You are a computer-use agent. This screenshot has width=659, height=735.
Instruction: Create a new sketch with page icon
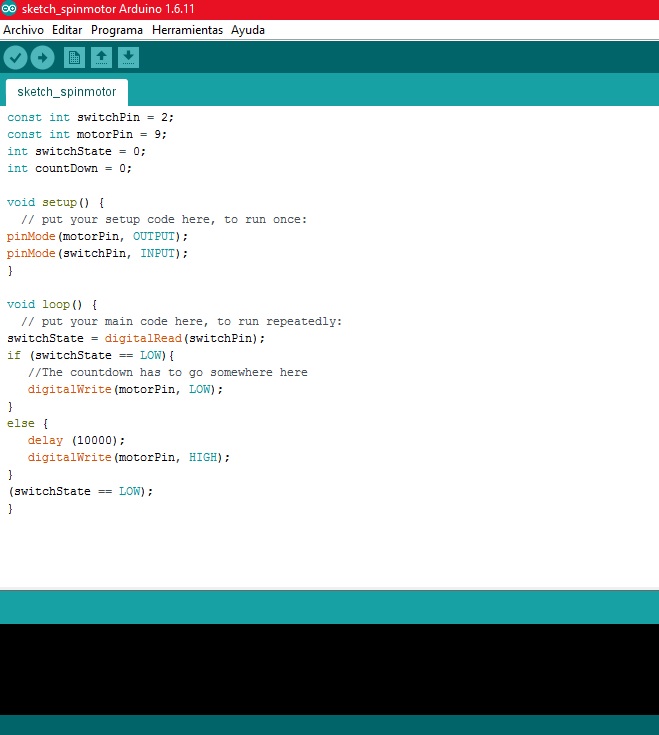pyautogui.click(x=74, y=58)
